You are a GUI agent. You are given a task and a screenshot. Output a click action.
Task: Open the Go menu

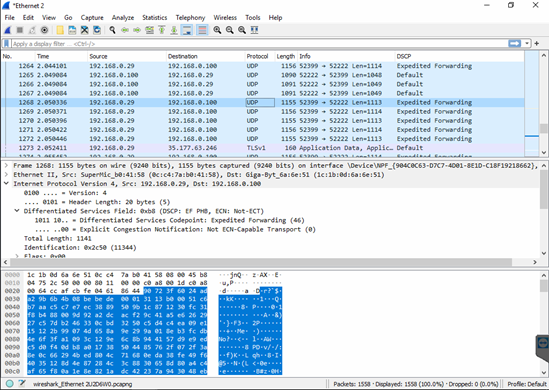tap(68, 18)
